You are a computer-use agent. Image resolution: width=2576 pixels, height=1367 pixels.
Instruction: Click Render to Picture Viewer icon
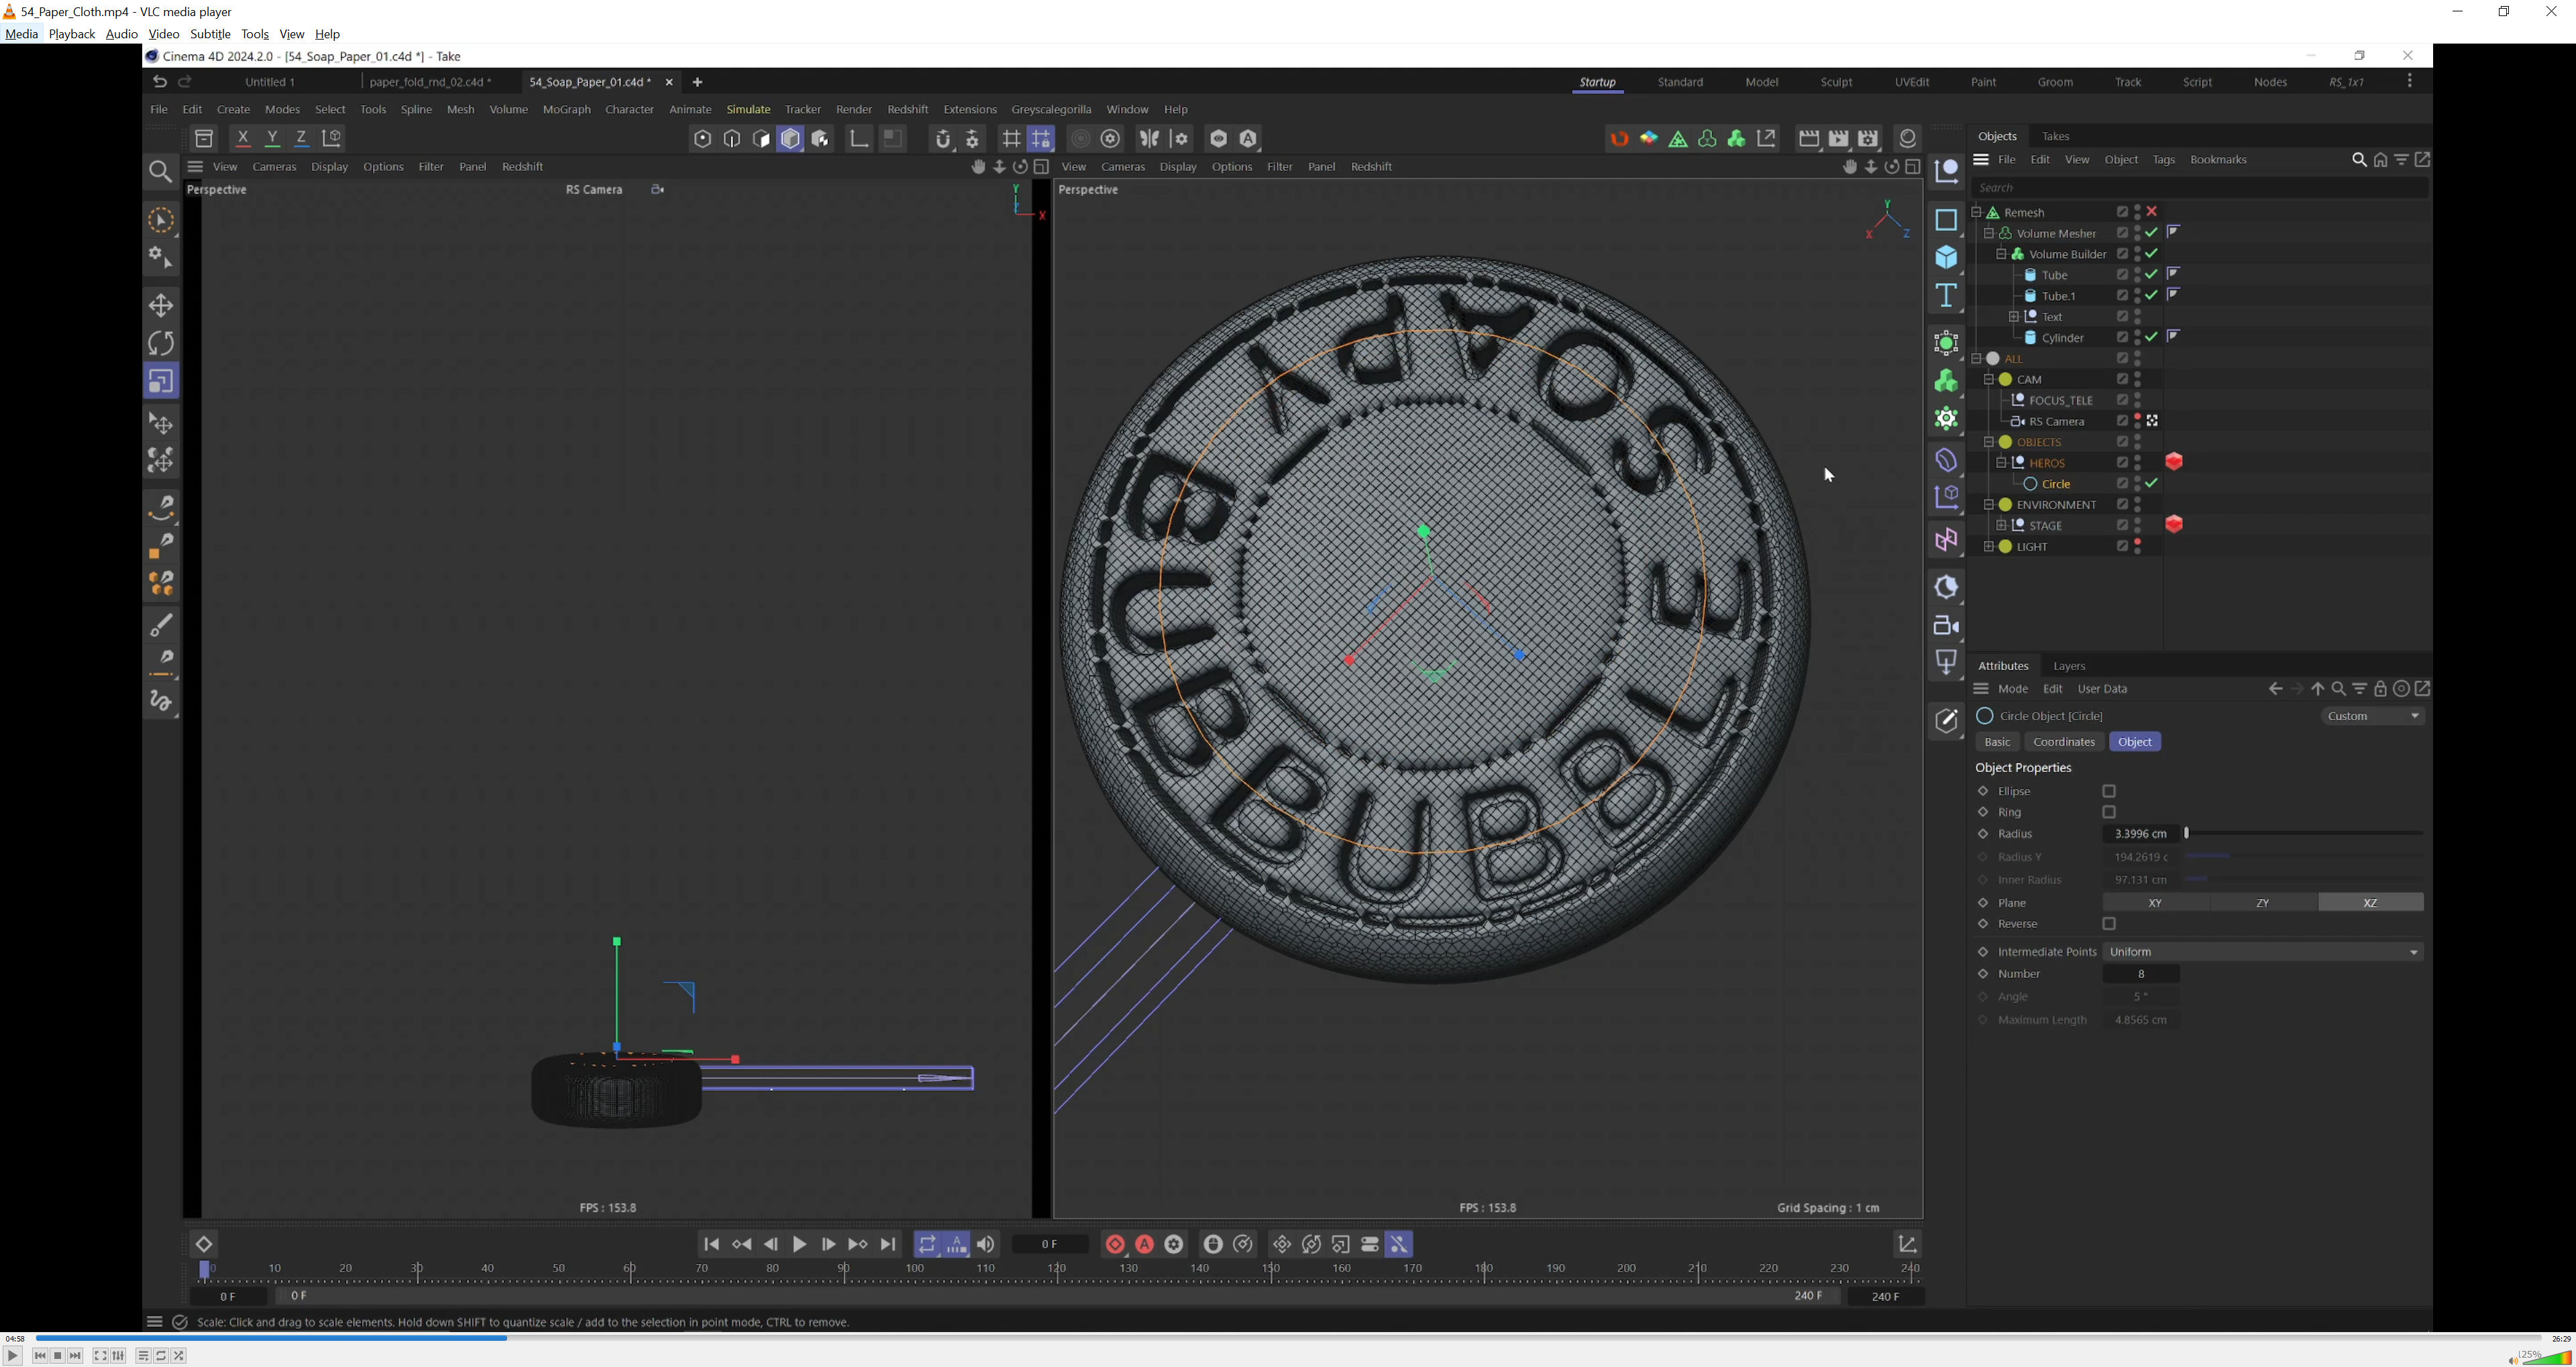coord(1839,139)
